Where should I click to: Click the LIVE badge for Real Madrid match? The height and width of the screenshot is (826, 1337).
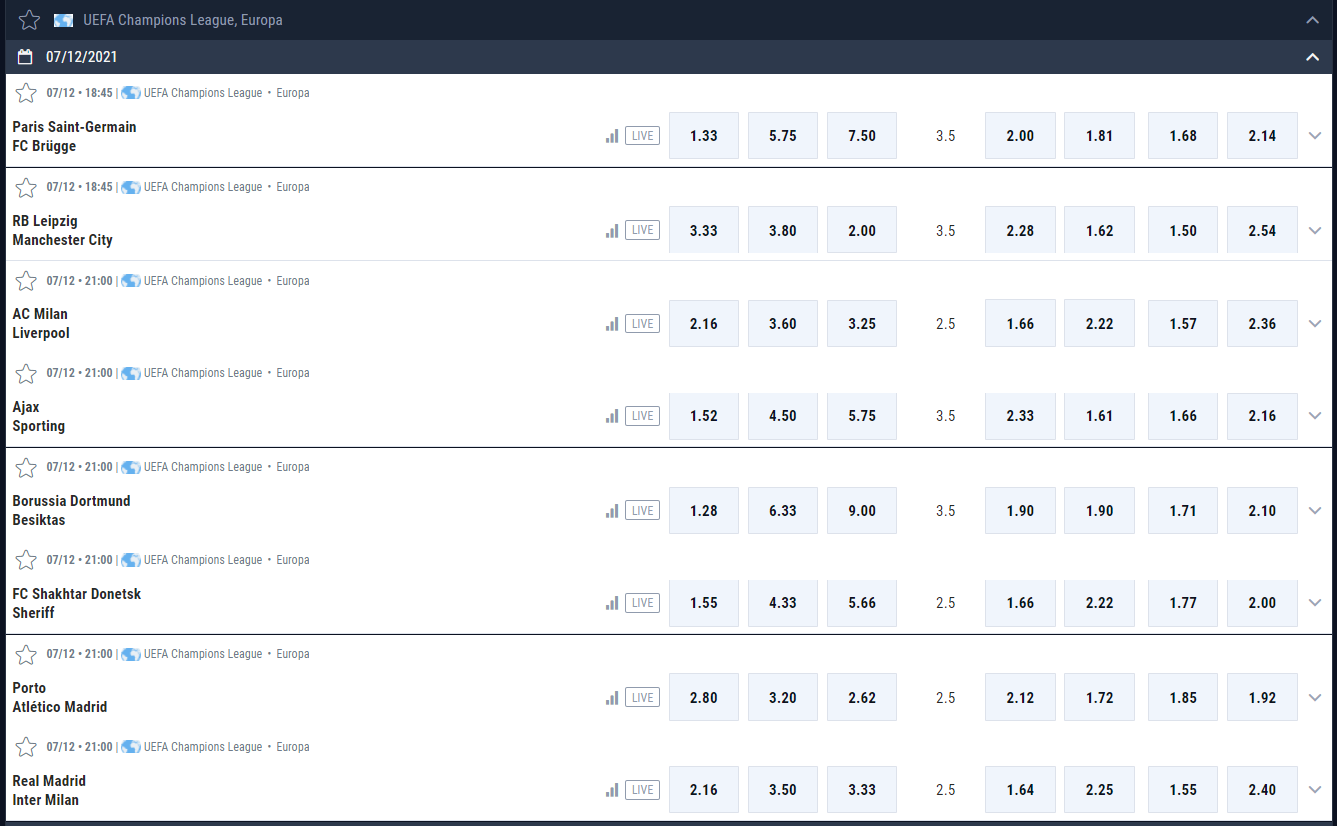(x=642, y=790)
